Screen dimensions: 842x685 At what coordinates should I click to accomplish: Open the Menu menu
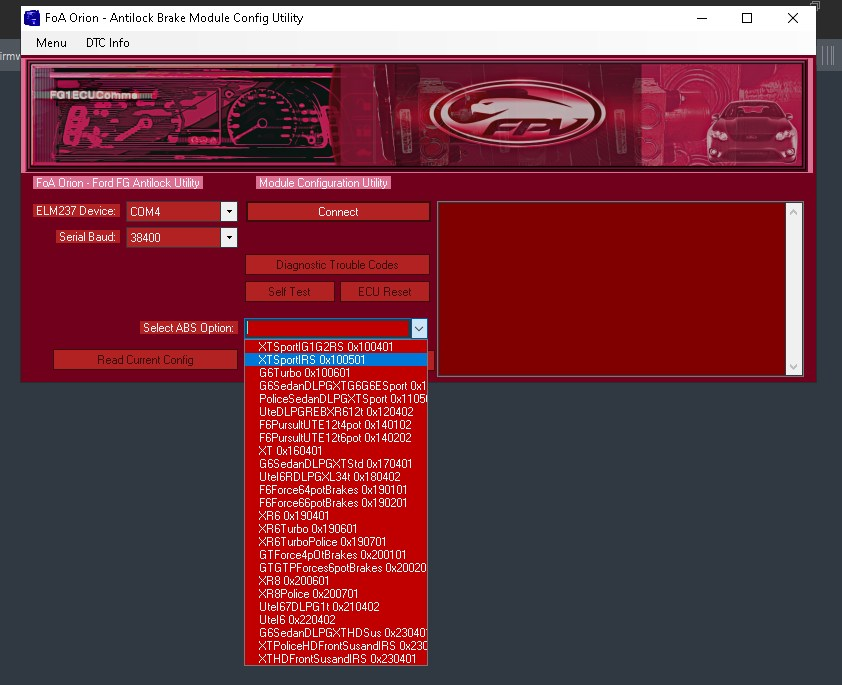[50, 43]
